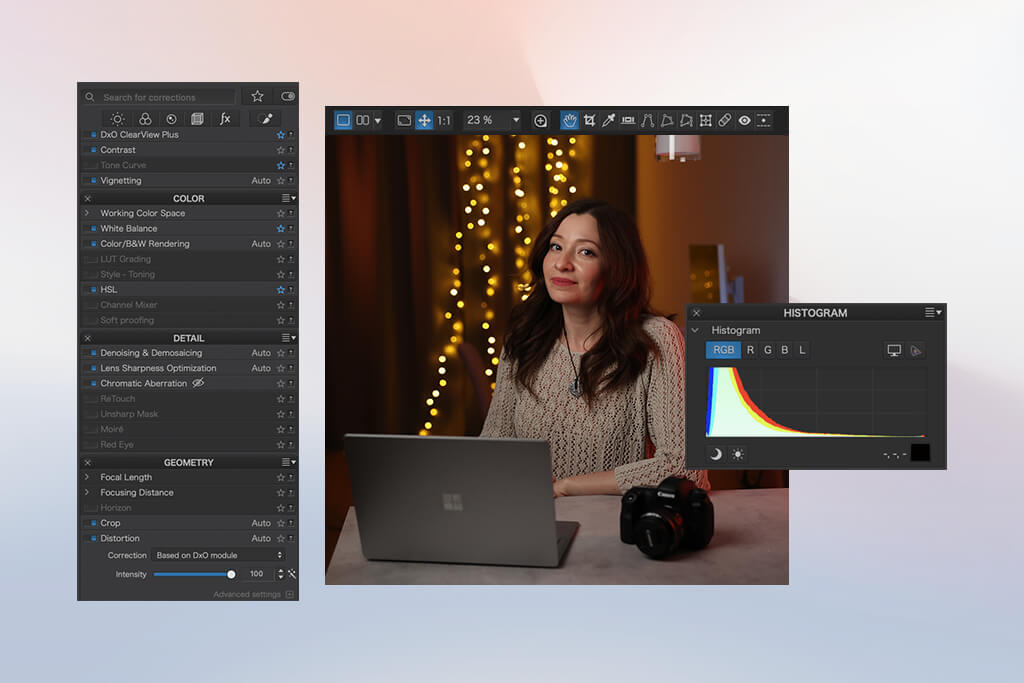Show only favorite corrections star
1024x683 pixels.
tap(257, 97)
